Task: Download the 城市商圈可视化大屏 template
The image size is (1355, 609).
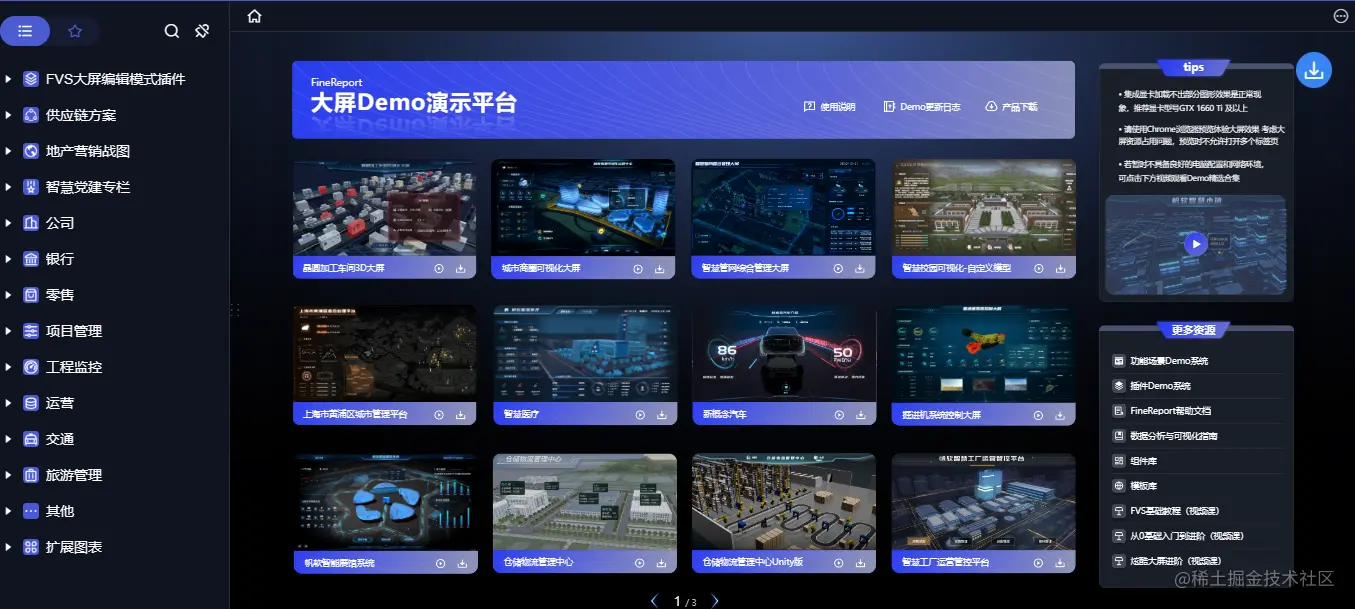Action: point(661,269)
